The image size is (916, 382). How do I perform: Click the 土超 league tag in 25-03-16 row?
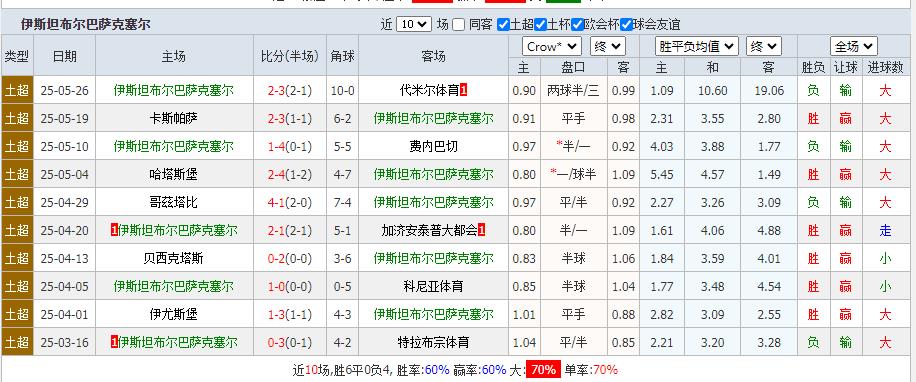(x=18, y=343)
